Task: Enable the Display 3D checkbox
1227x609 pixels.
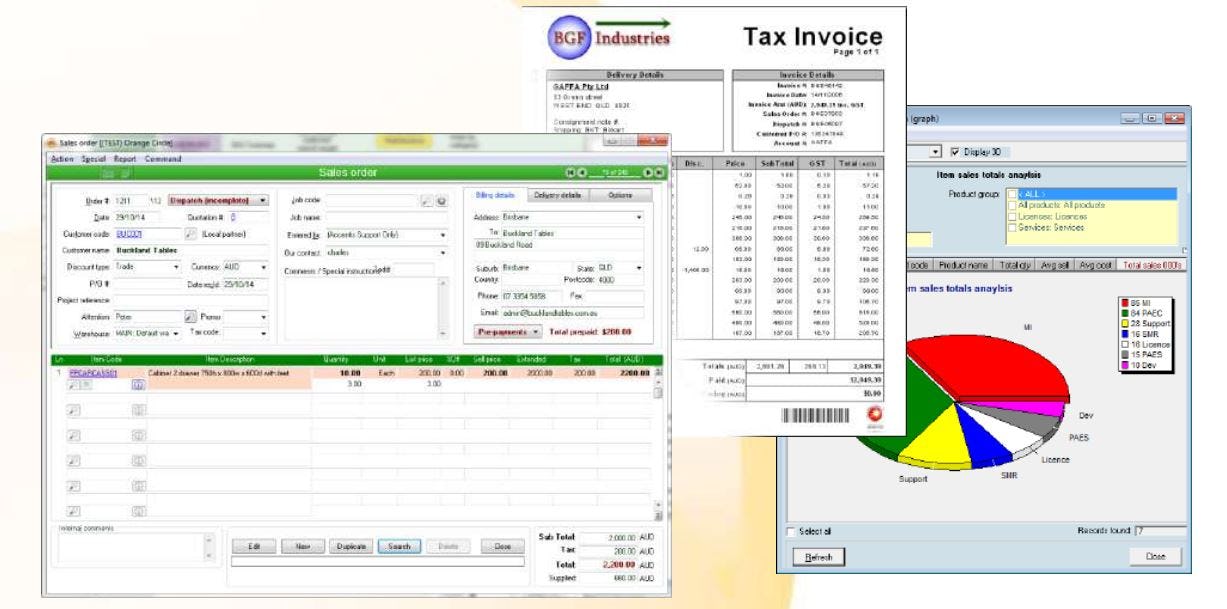Action: [955, 151]
